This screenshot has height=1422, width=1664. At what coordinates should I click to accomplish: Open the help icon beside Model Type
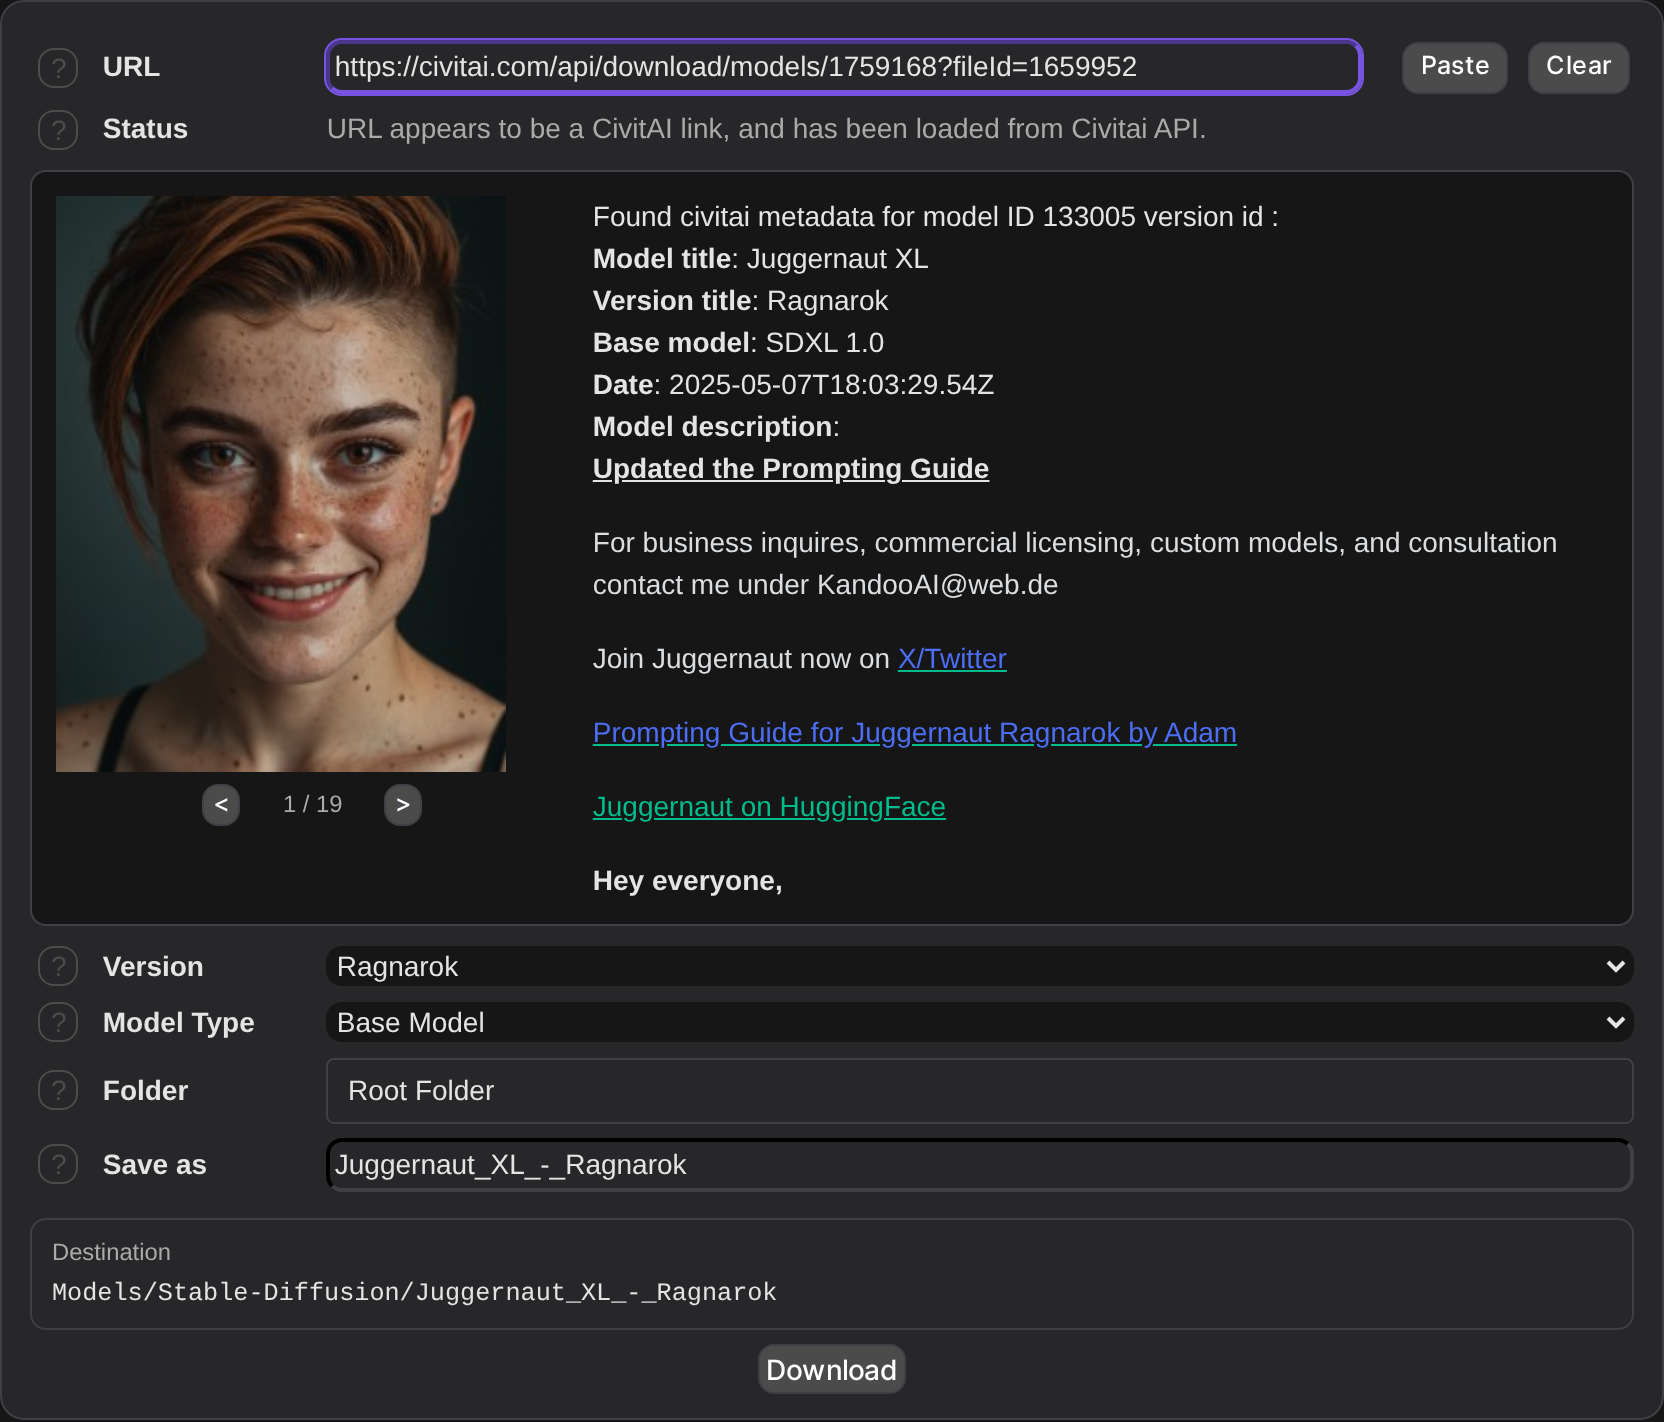[x=58, y=1023]
